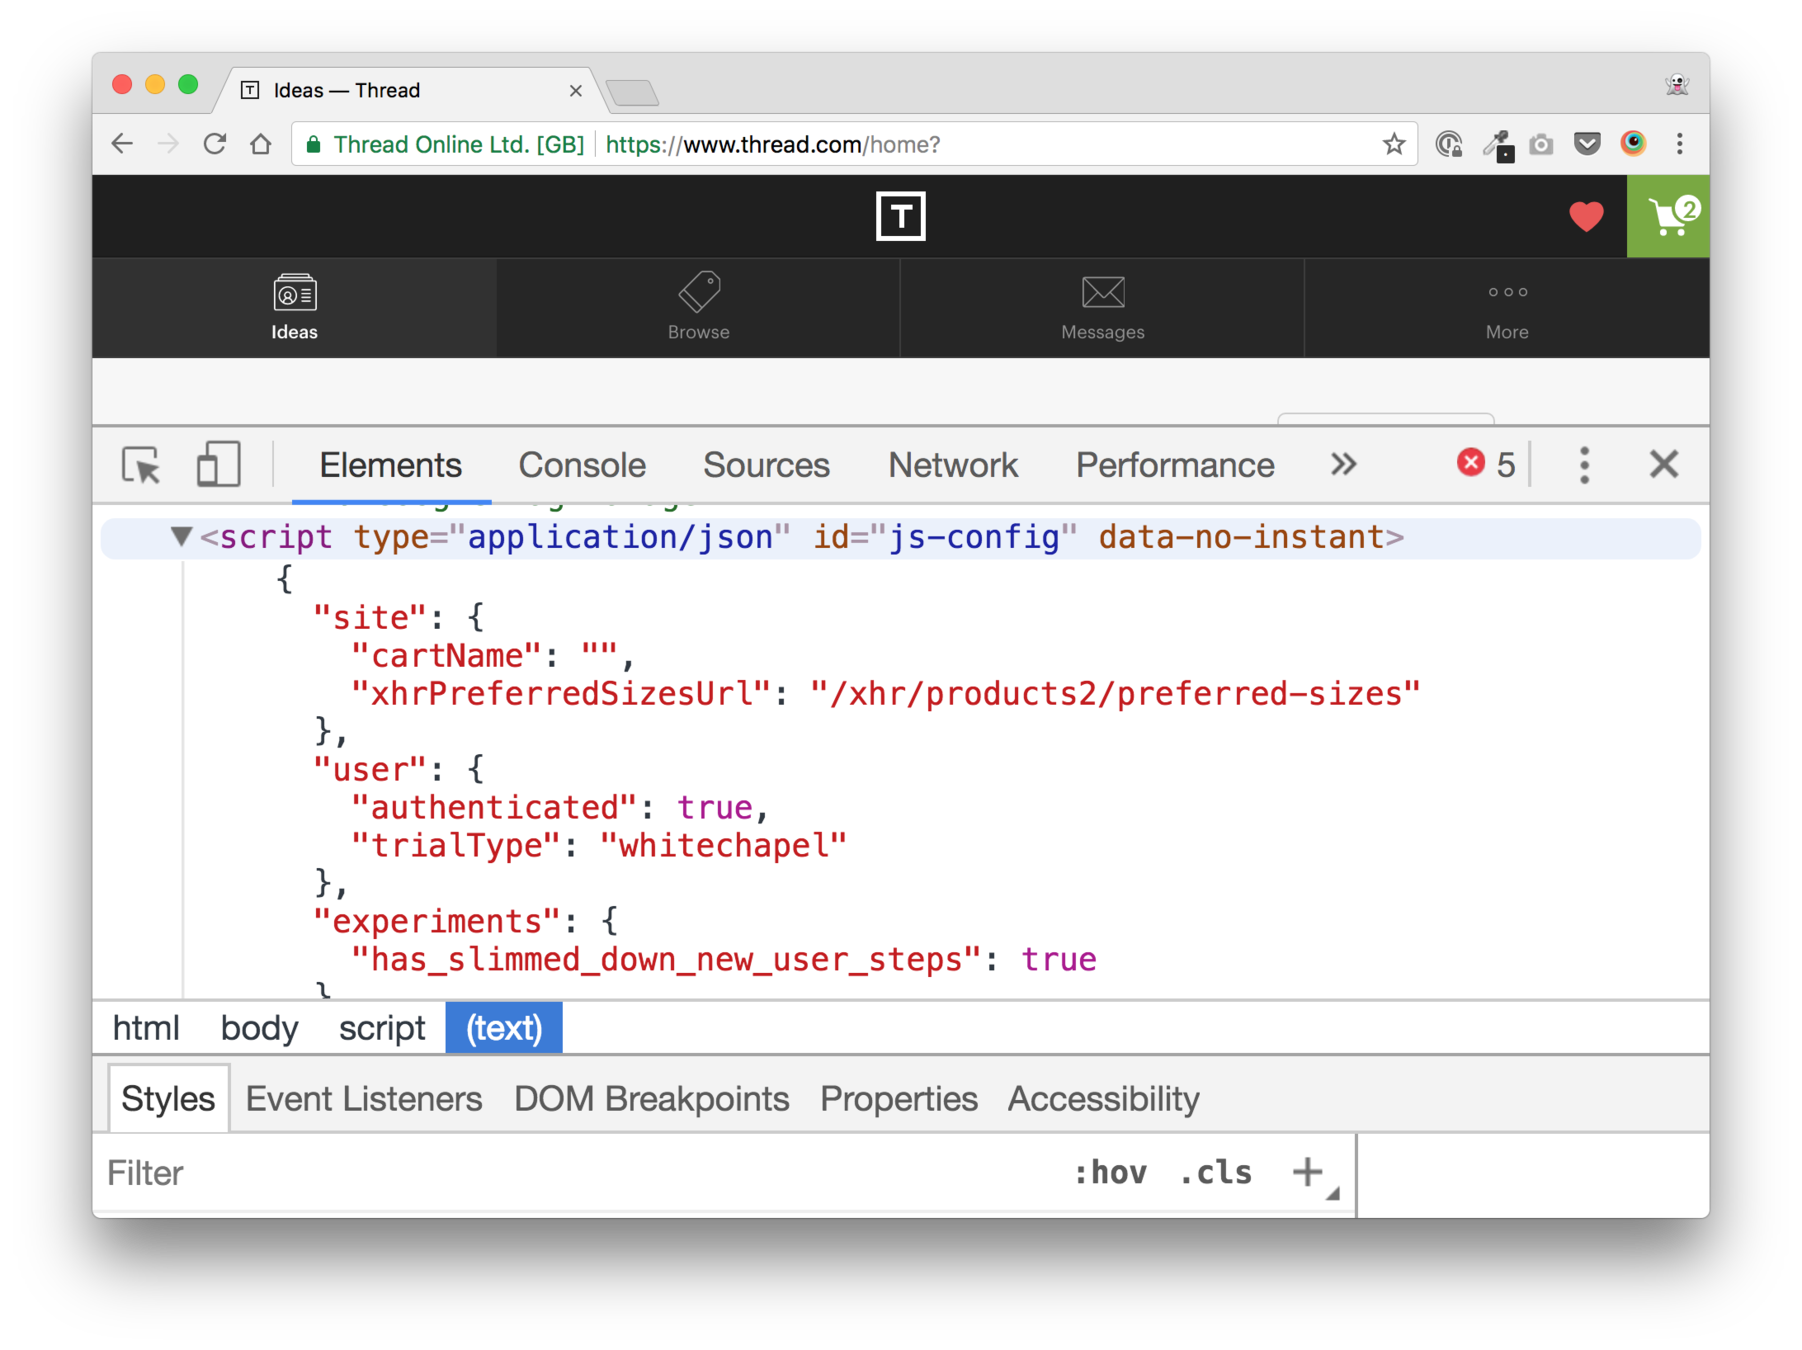Go to browser home page
Viewport: 1802px width, 1350px height.
(261, 144)
